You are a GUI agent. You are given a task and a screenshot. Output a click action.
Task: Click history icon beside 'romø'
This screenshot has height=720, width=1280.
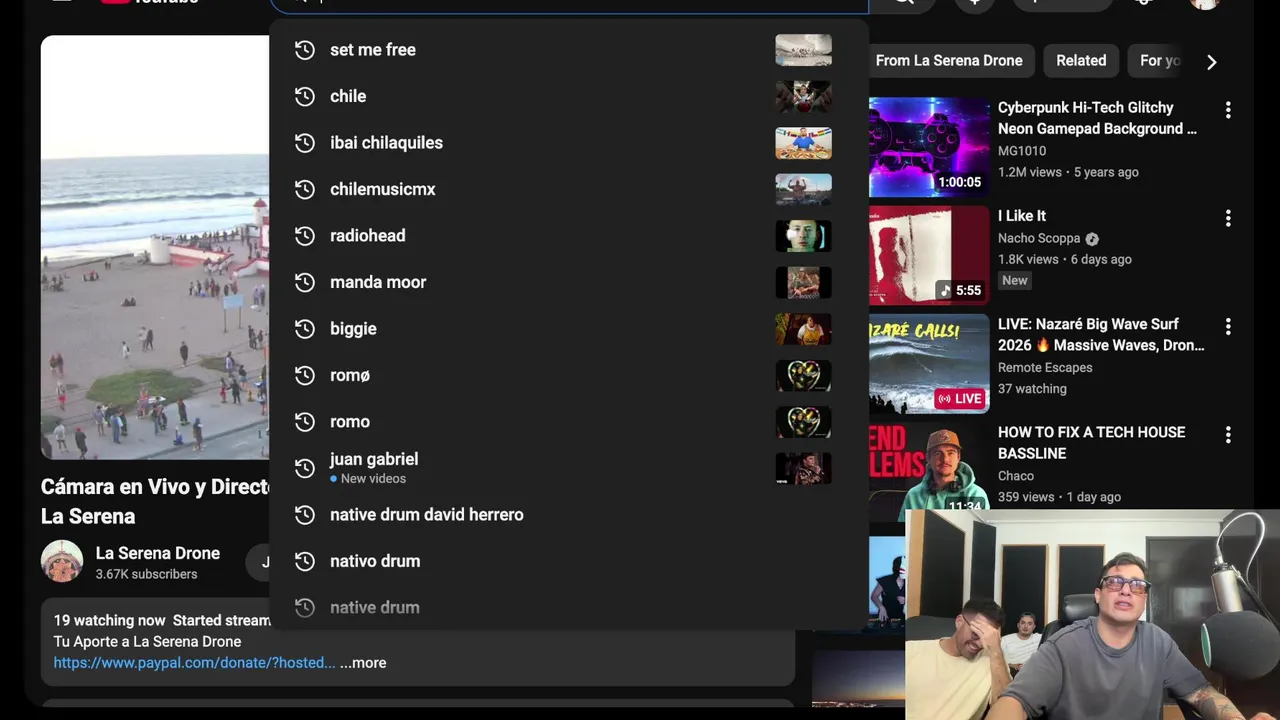(x=305, y=375)
